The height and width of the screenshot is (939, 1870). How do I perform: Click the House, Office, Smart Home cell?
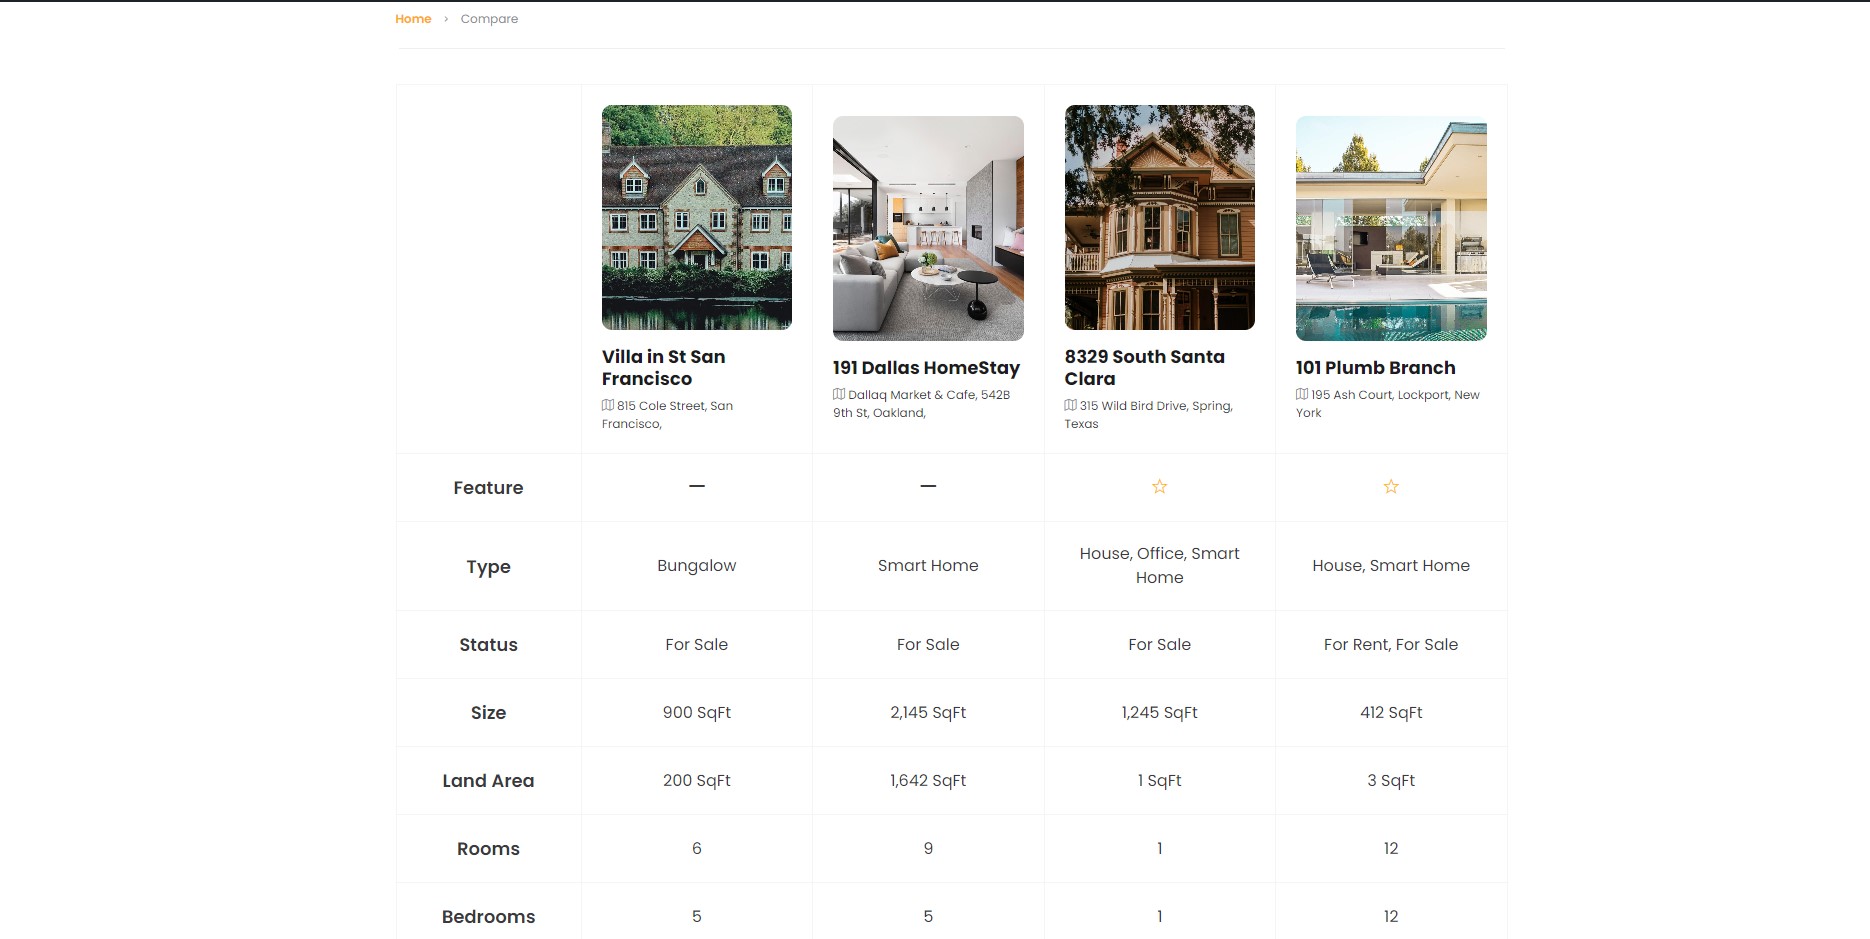(x=1160, y=566)
